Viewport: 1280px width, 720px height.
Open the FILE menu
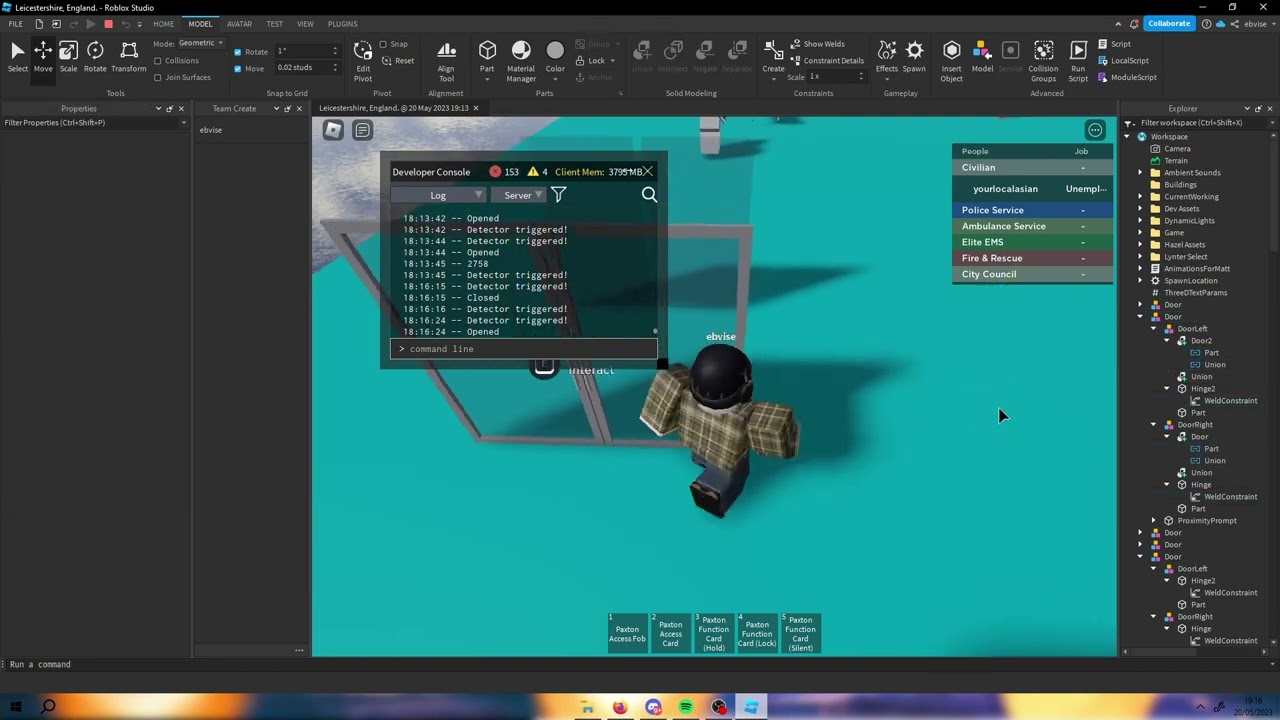(x=16, y=24)
